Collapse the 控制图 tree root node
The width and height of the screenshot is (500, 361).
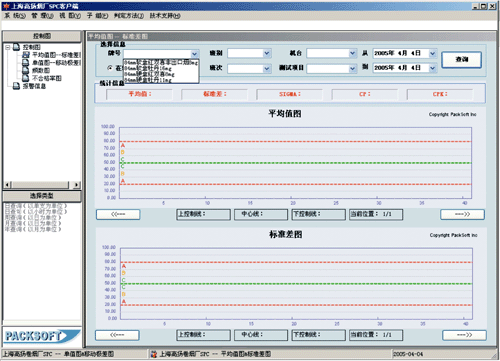[x=8, y=47]
